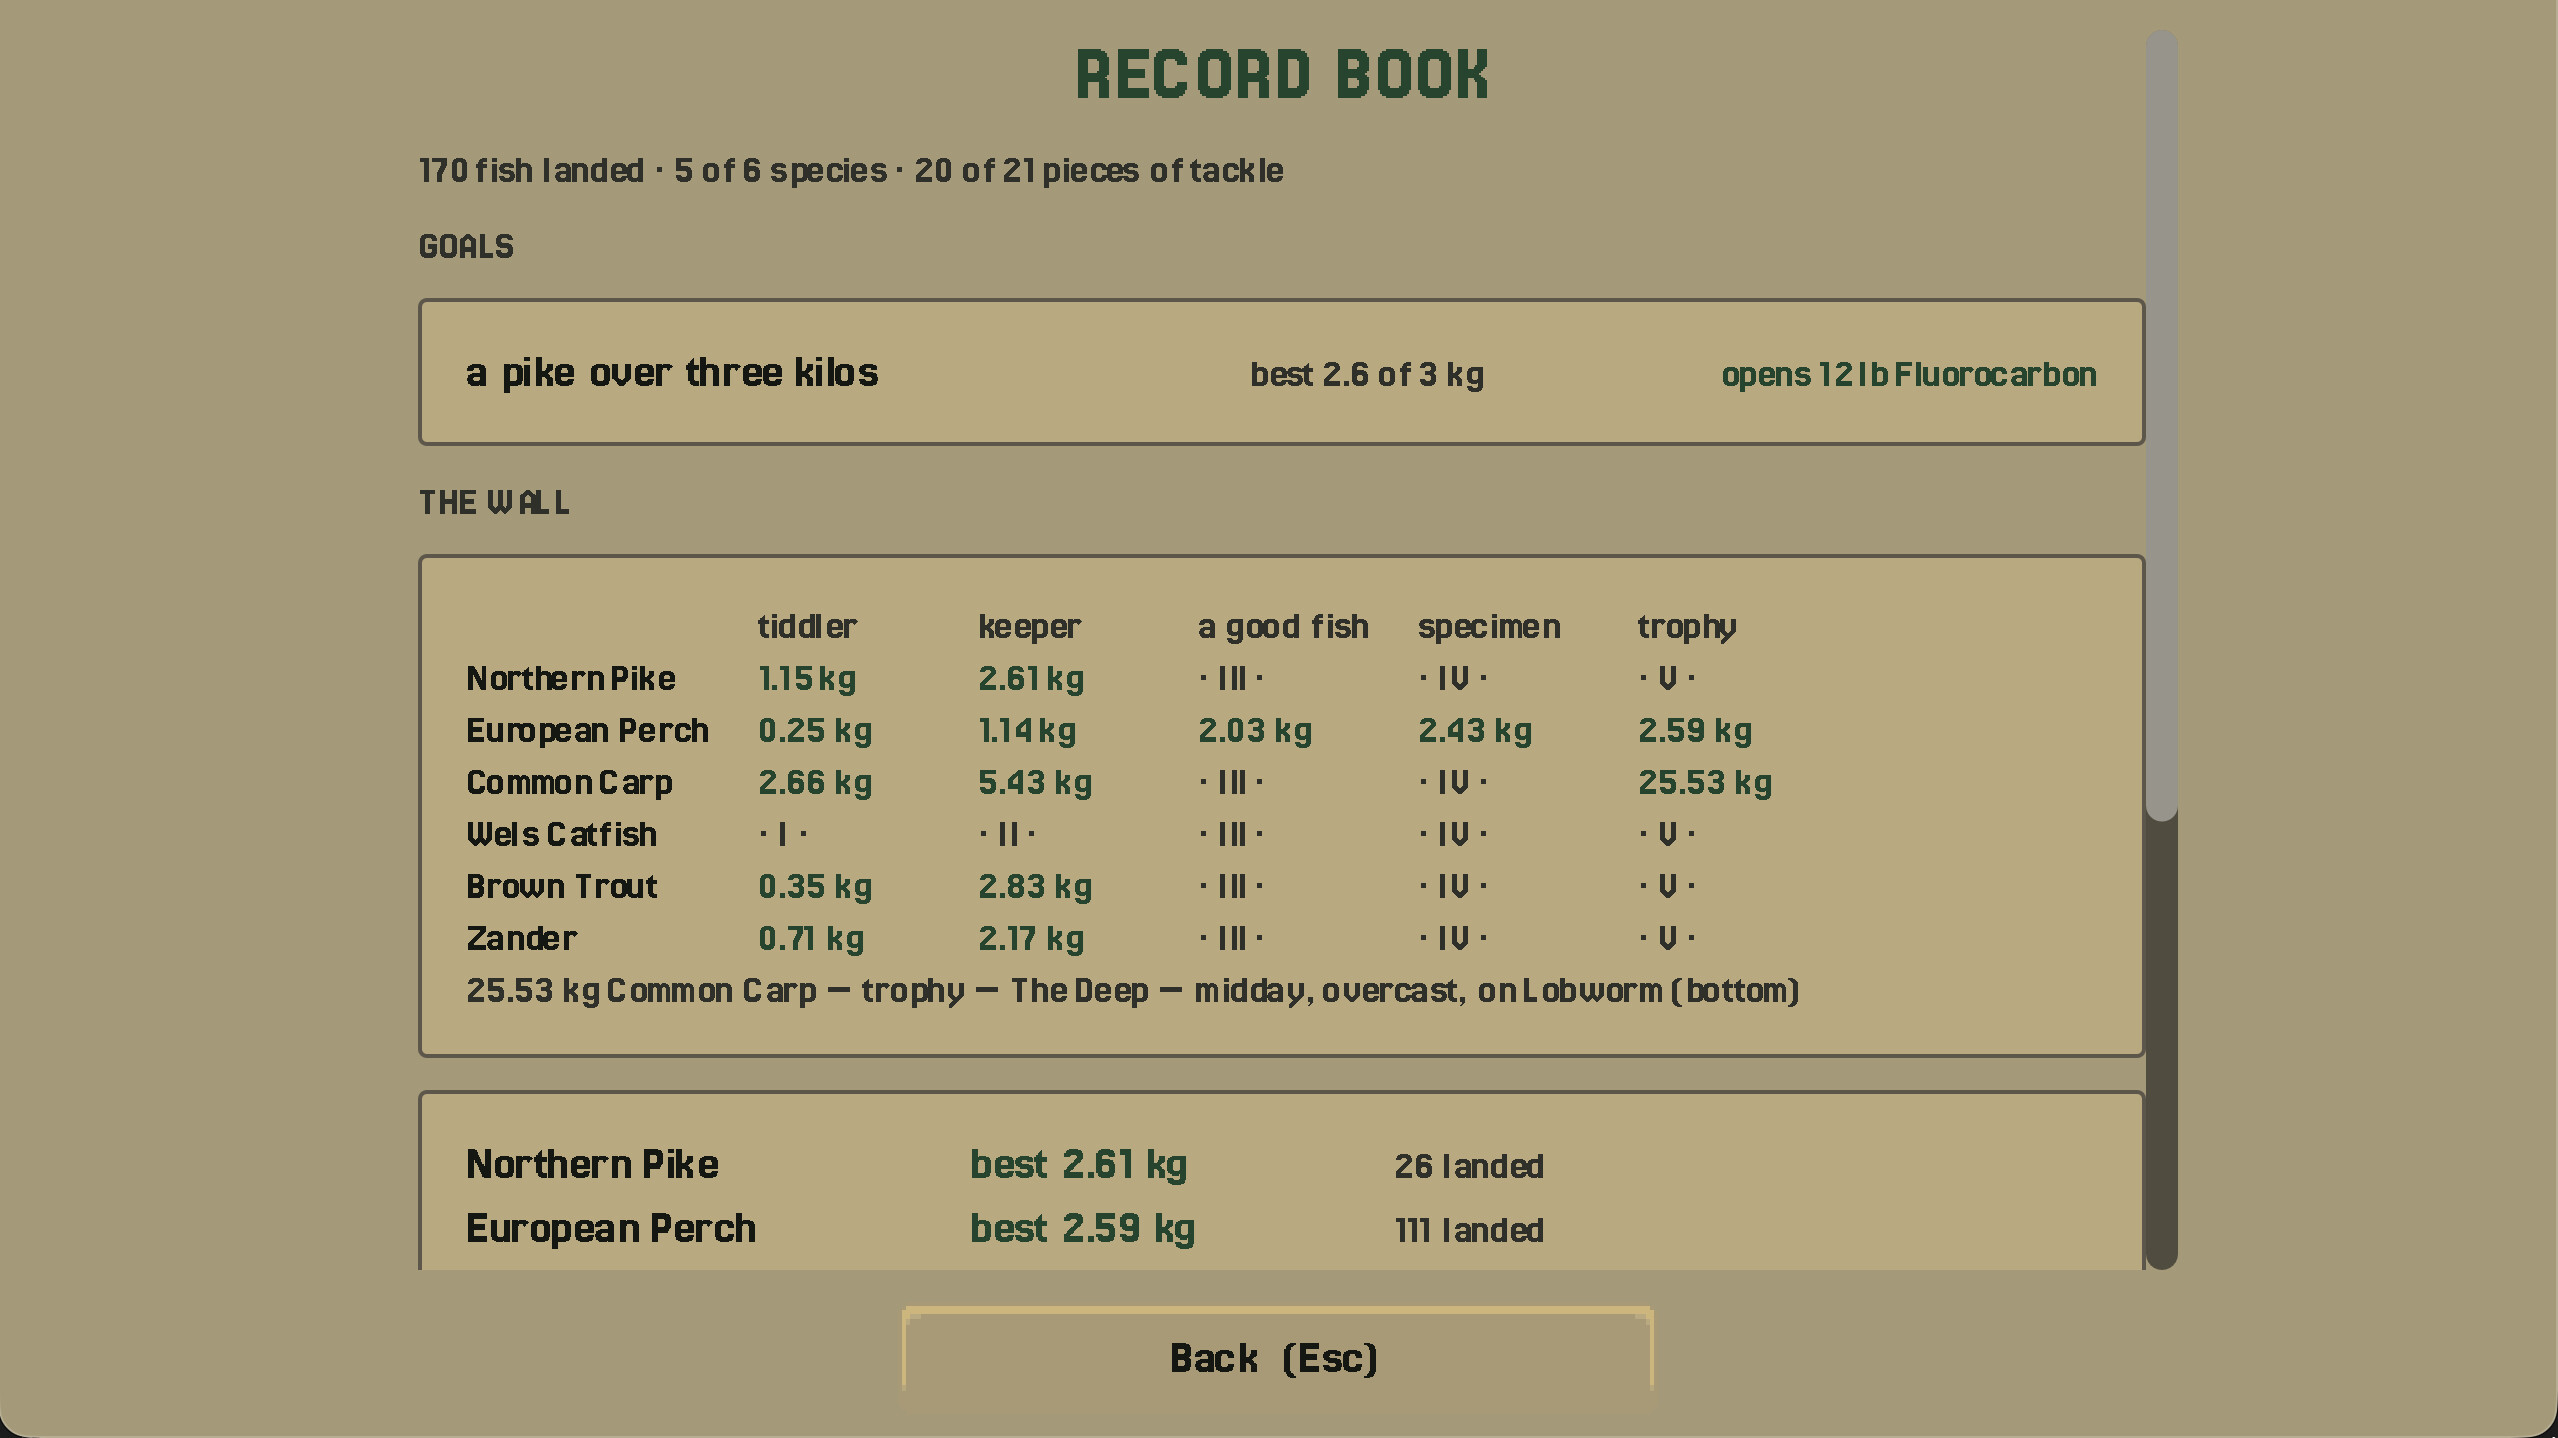Select Northern Pike keeper 2.61 kg cell
This screenshot has height=1438, width=2558.
[1030, 679]
